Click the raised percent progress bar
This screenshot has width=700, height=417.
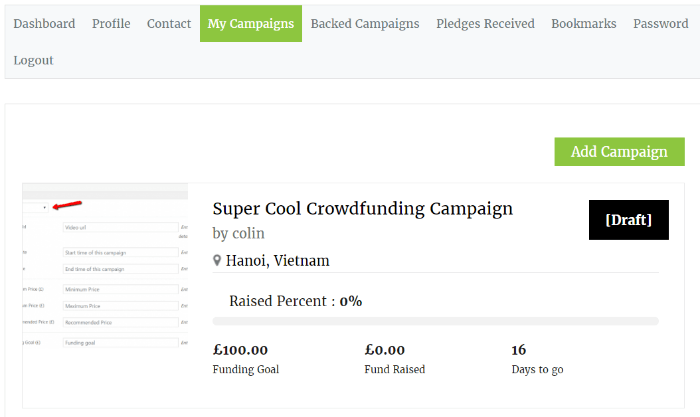click(x=435, y=321)
